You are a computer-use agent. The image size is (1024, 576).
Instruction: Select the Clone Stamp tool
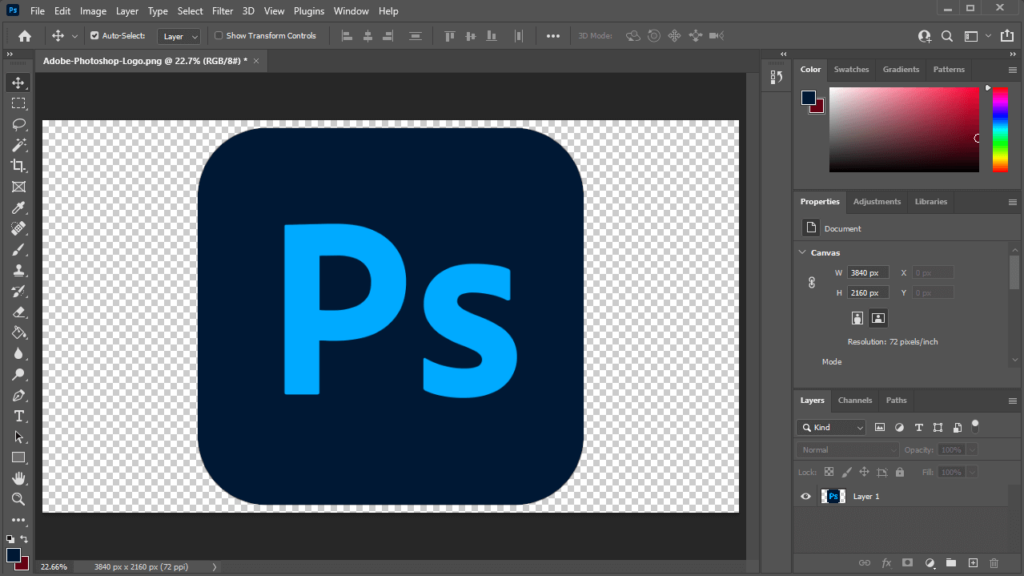[x=18, y=270]
